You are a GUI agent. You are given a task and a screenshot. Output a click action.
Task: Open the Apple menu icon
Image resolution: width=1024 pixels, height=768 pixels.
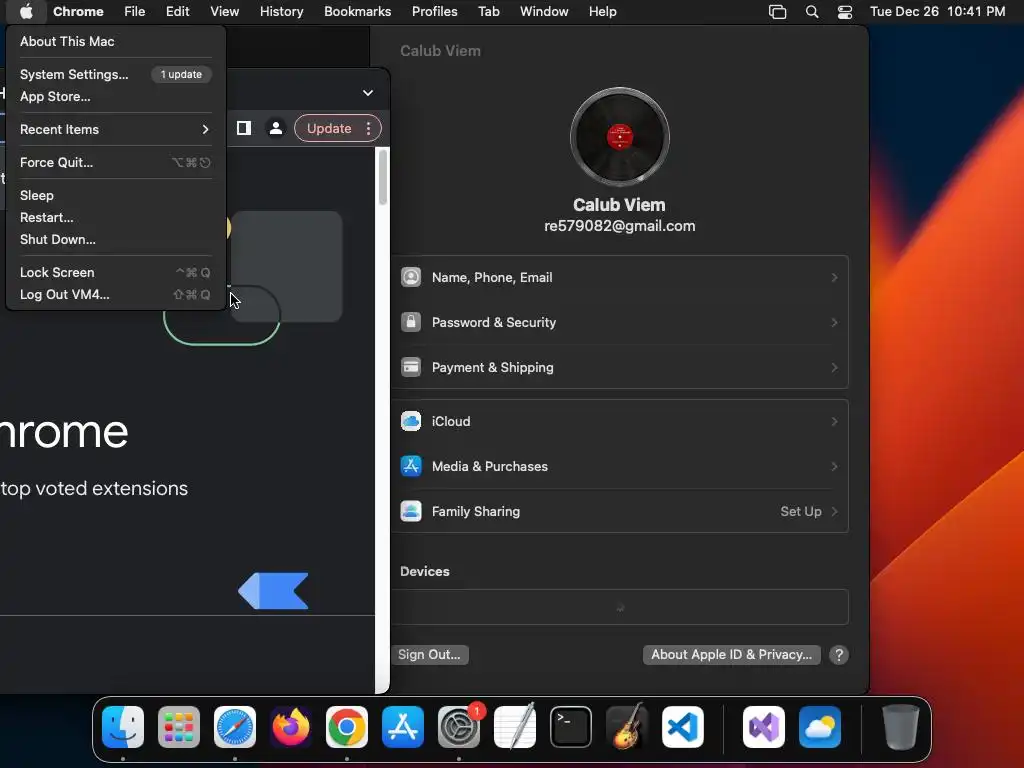click(26, 11)
